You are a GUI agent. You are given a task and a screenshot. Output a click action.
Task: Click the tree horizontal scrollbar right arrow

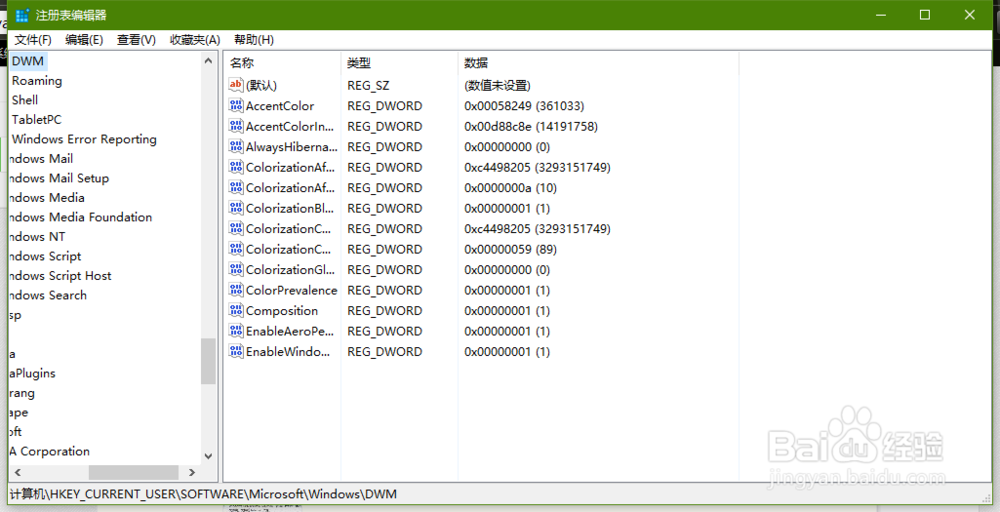tap(192, 472)
